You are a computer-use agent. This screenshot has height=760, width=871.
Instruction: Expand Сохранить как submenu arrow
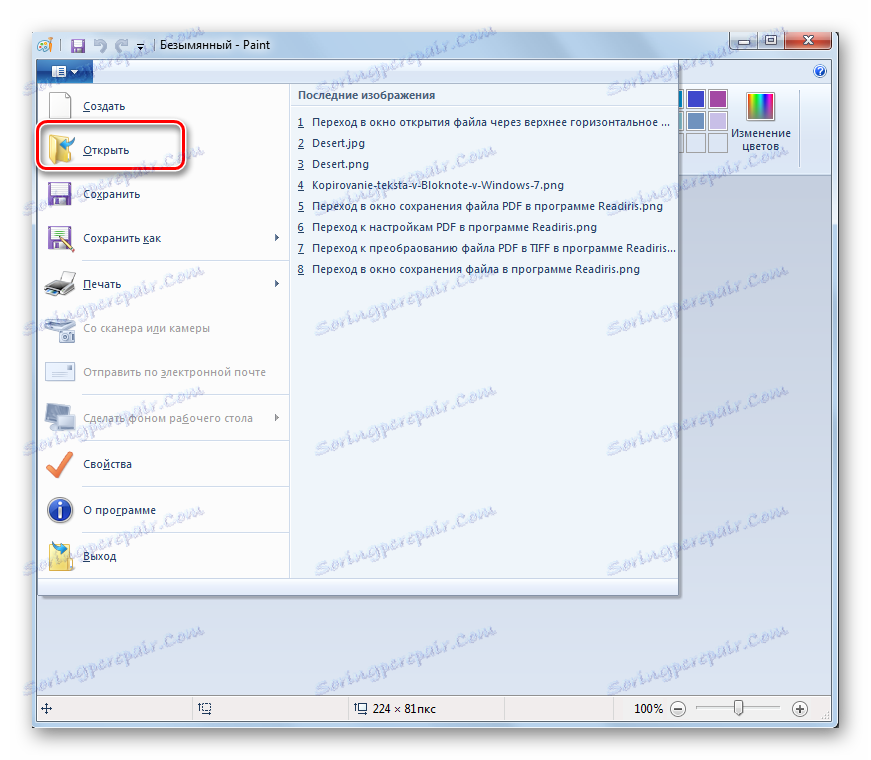pyautogui.click(x=277, y=238)
